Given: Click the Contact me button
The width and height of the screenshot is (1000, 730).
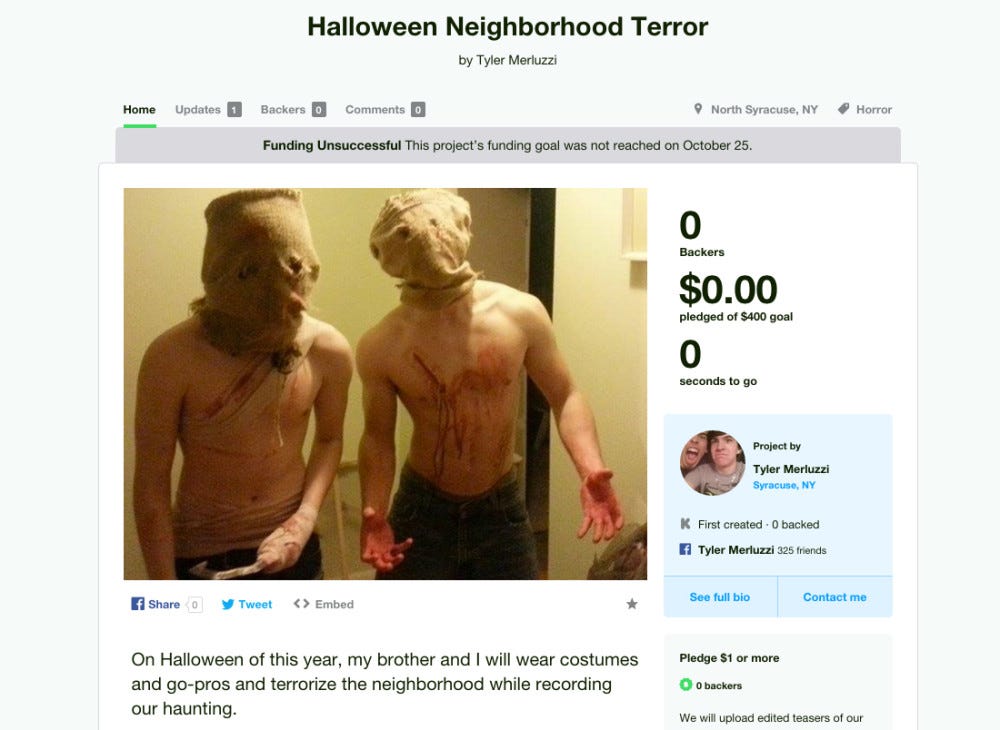Looking at the screenshot, I should coord(835,597).
